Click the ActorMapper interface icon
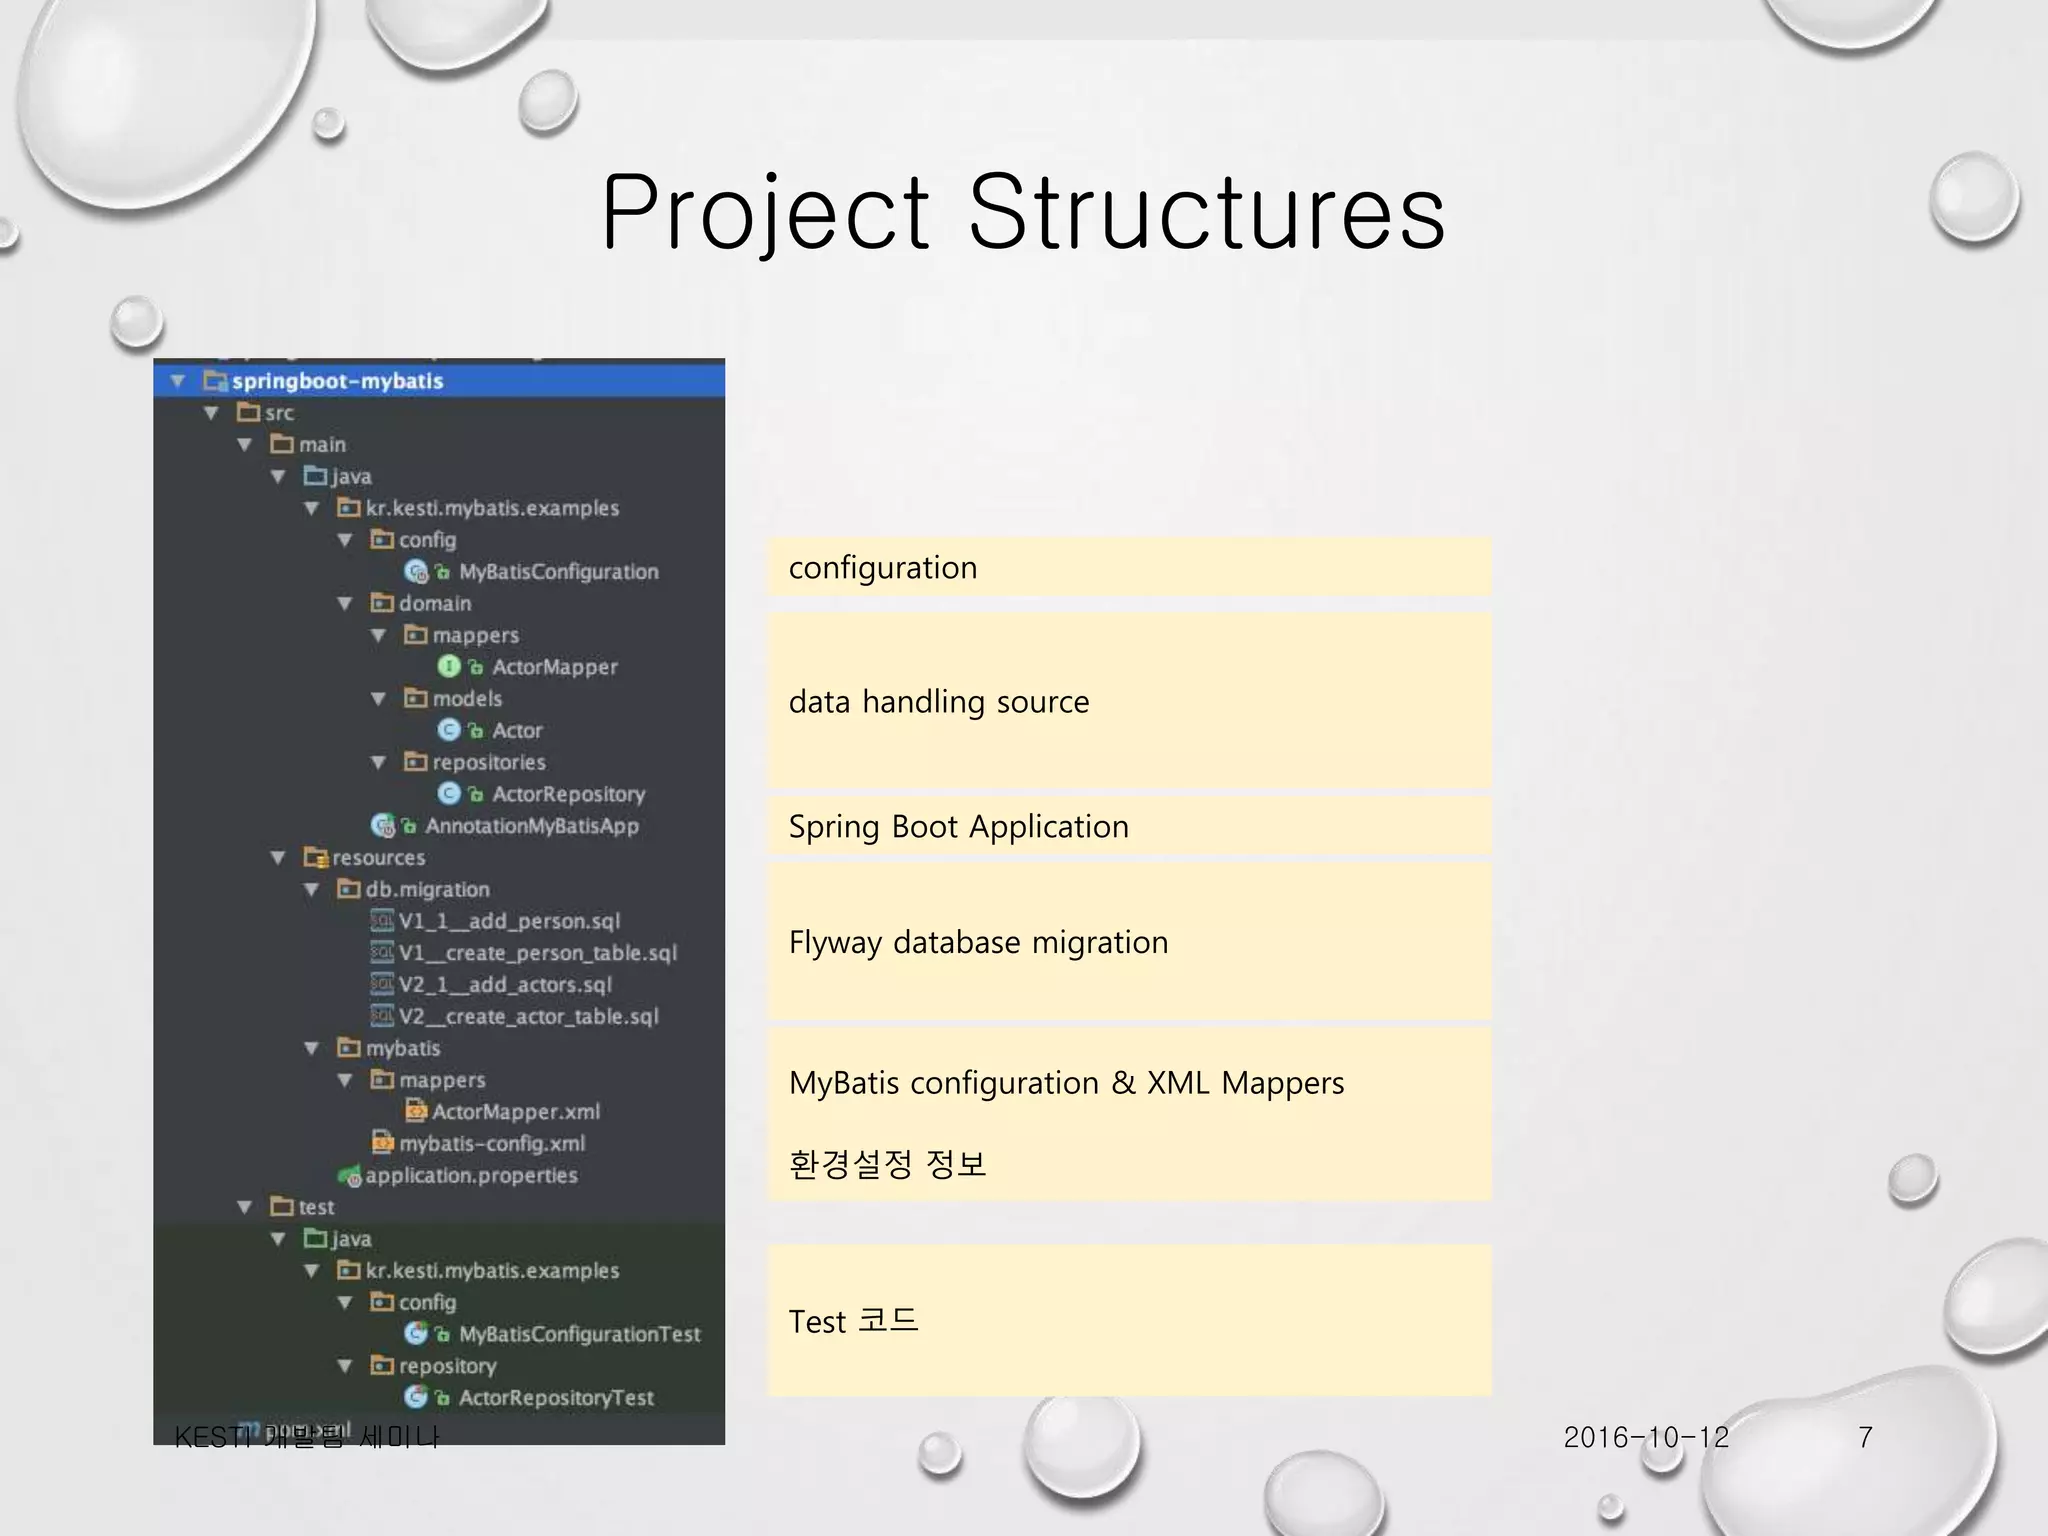 pyautogui.click(x=449, y=666)
